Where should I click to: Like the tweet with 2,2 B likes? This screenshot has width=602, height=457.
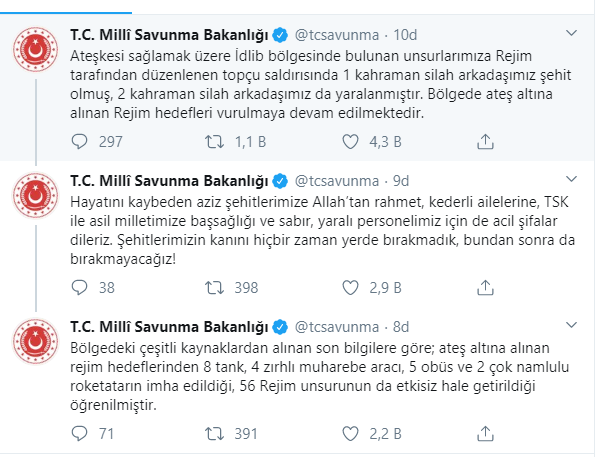click(350, 434)
